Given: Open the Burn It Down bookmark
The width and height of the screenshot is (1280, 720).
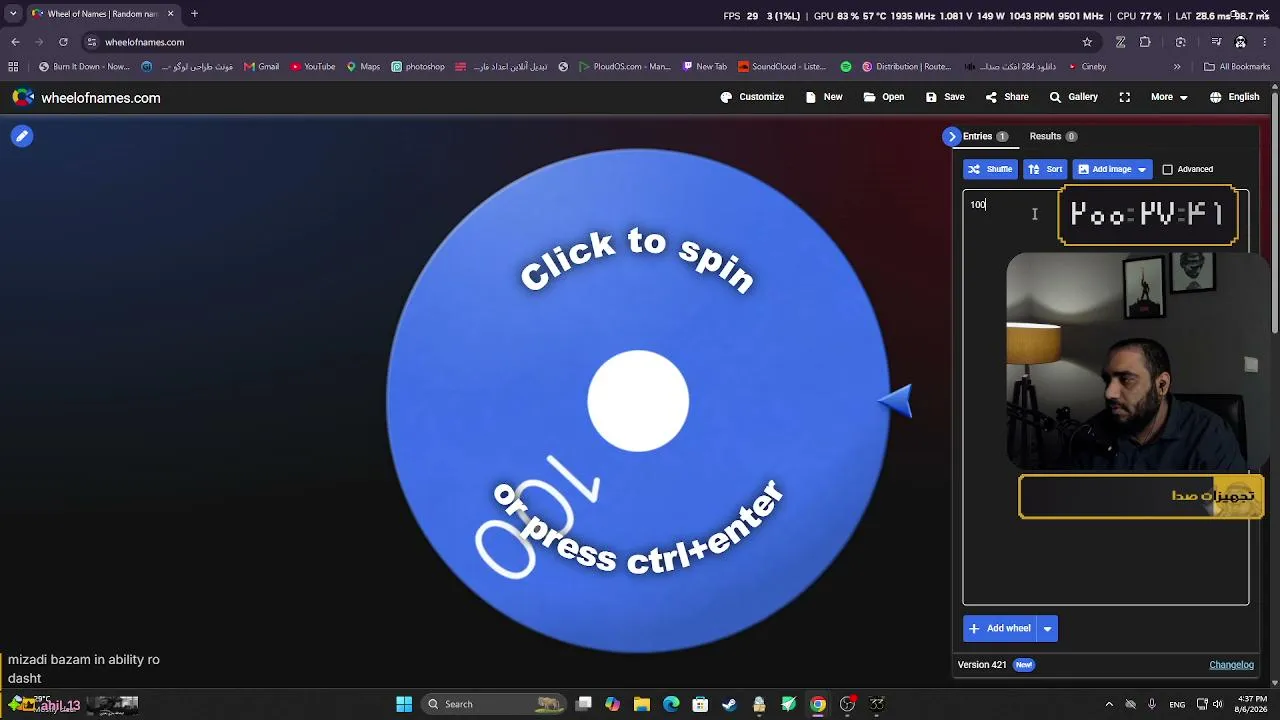Looking at the screenshot, I should tap(84, 67).
